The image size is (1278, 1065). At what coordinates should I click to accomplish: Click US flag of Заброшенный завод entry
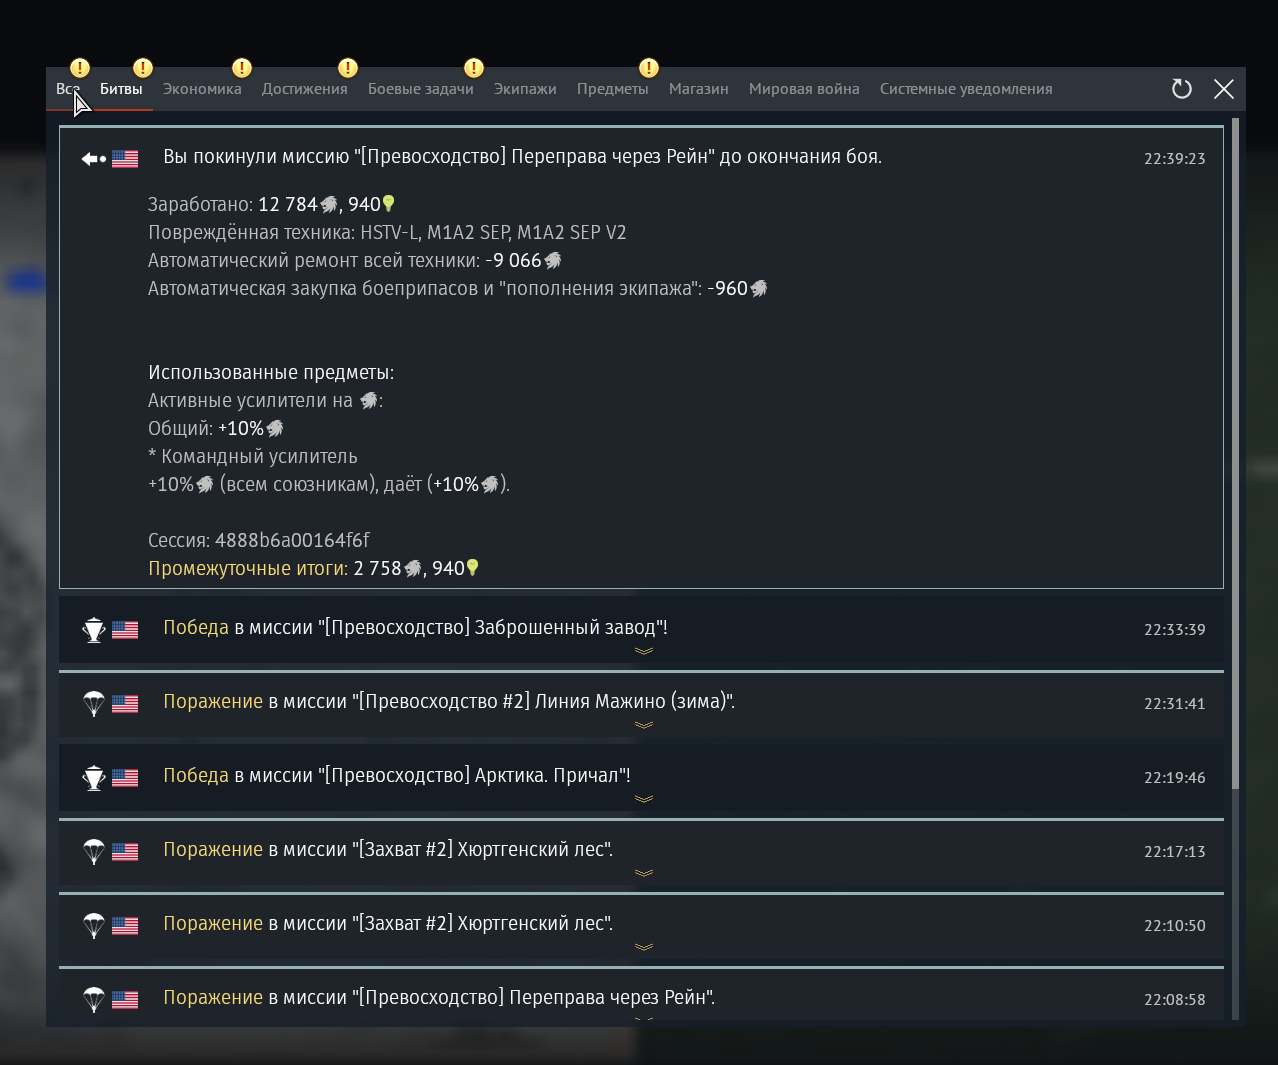[125, 630]
